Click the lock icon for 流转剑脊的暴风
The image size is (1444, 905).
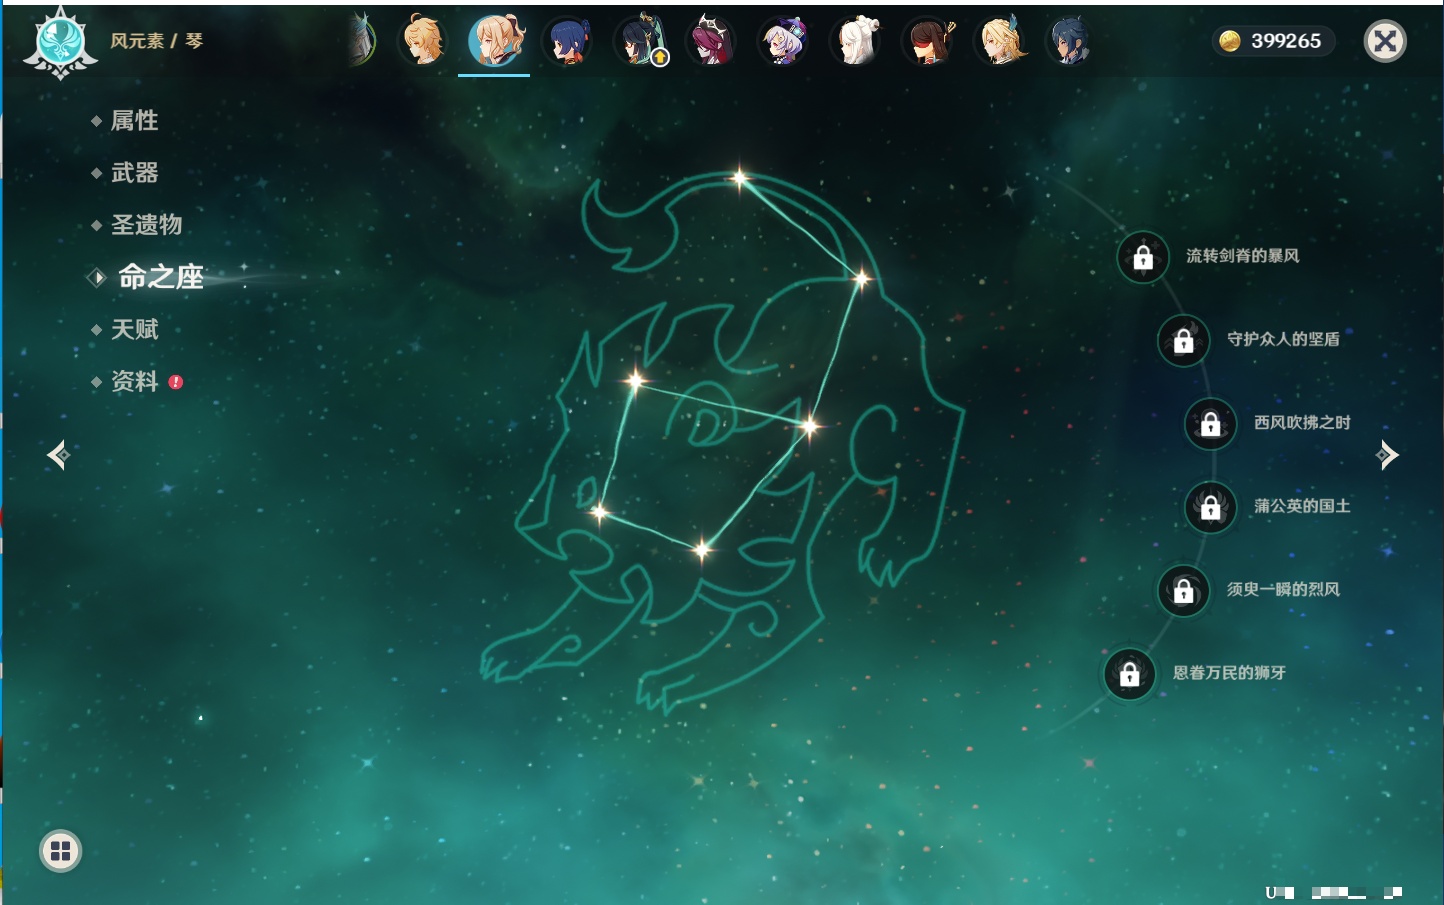(x=1143, y=258)
